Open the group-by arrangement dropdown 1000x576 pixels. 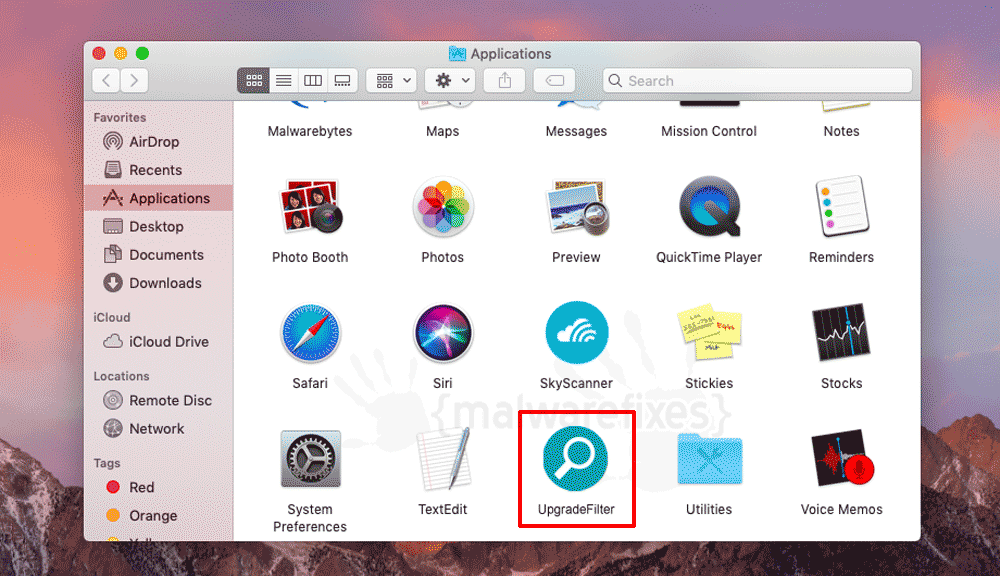[392, 80]
